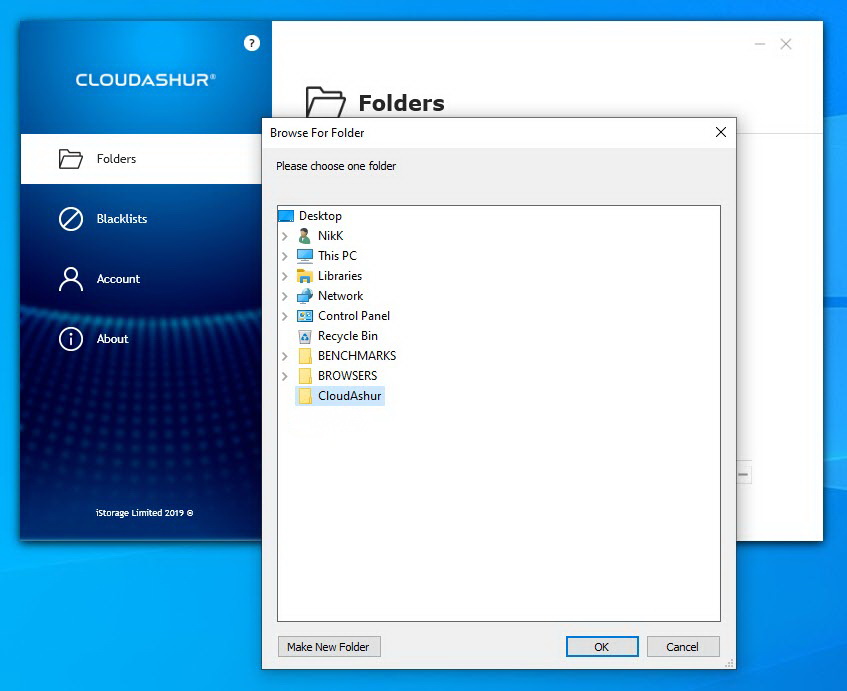This screenshot has width=847, height=691.
Task: Click the Recycle Bin icon
Action: click(305, 336)
